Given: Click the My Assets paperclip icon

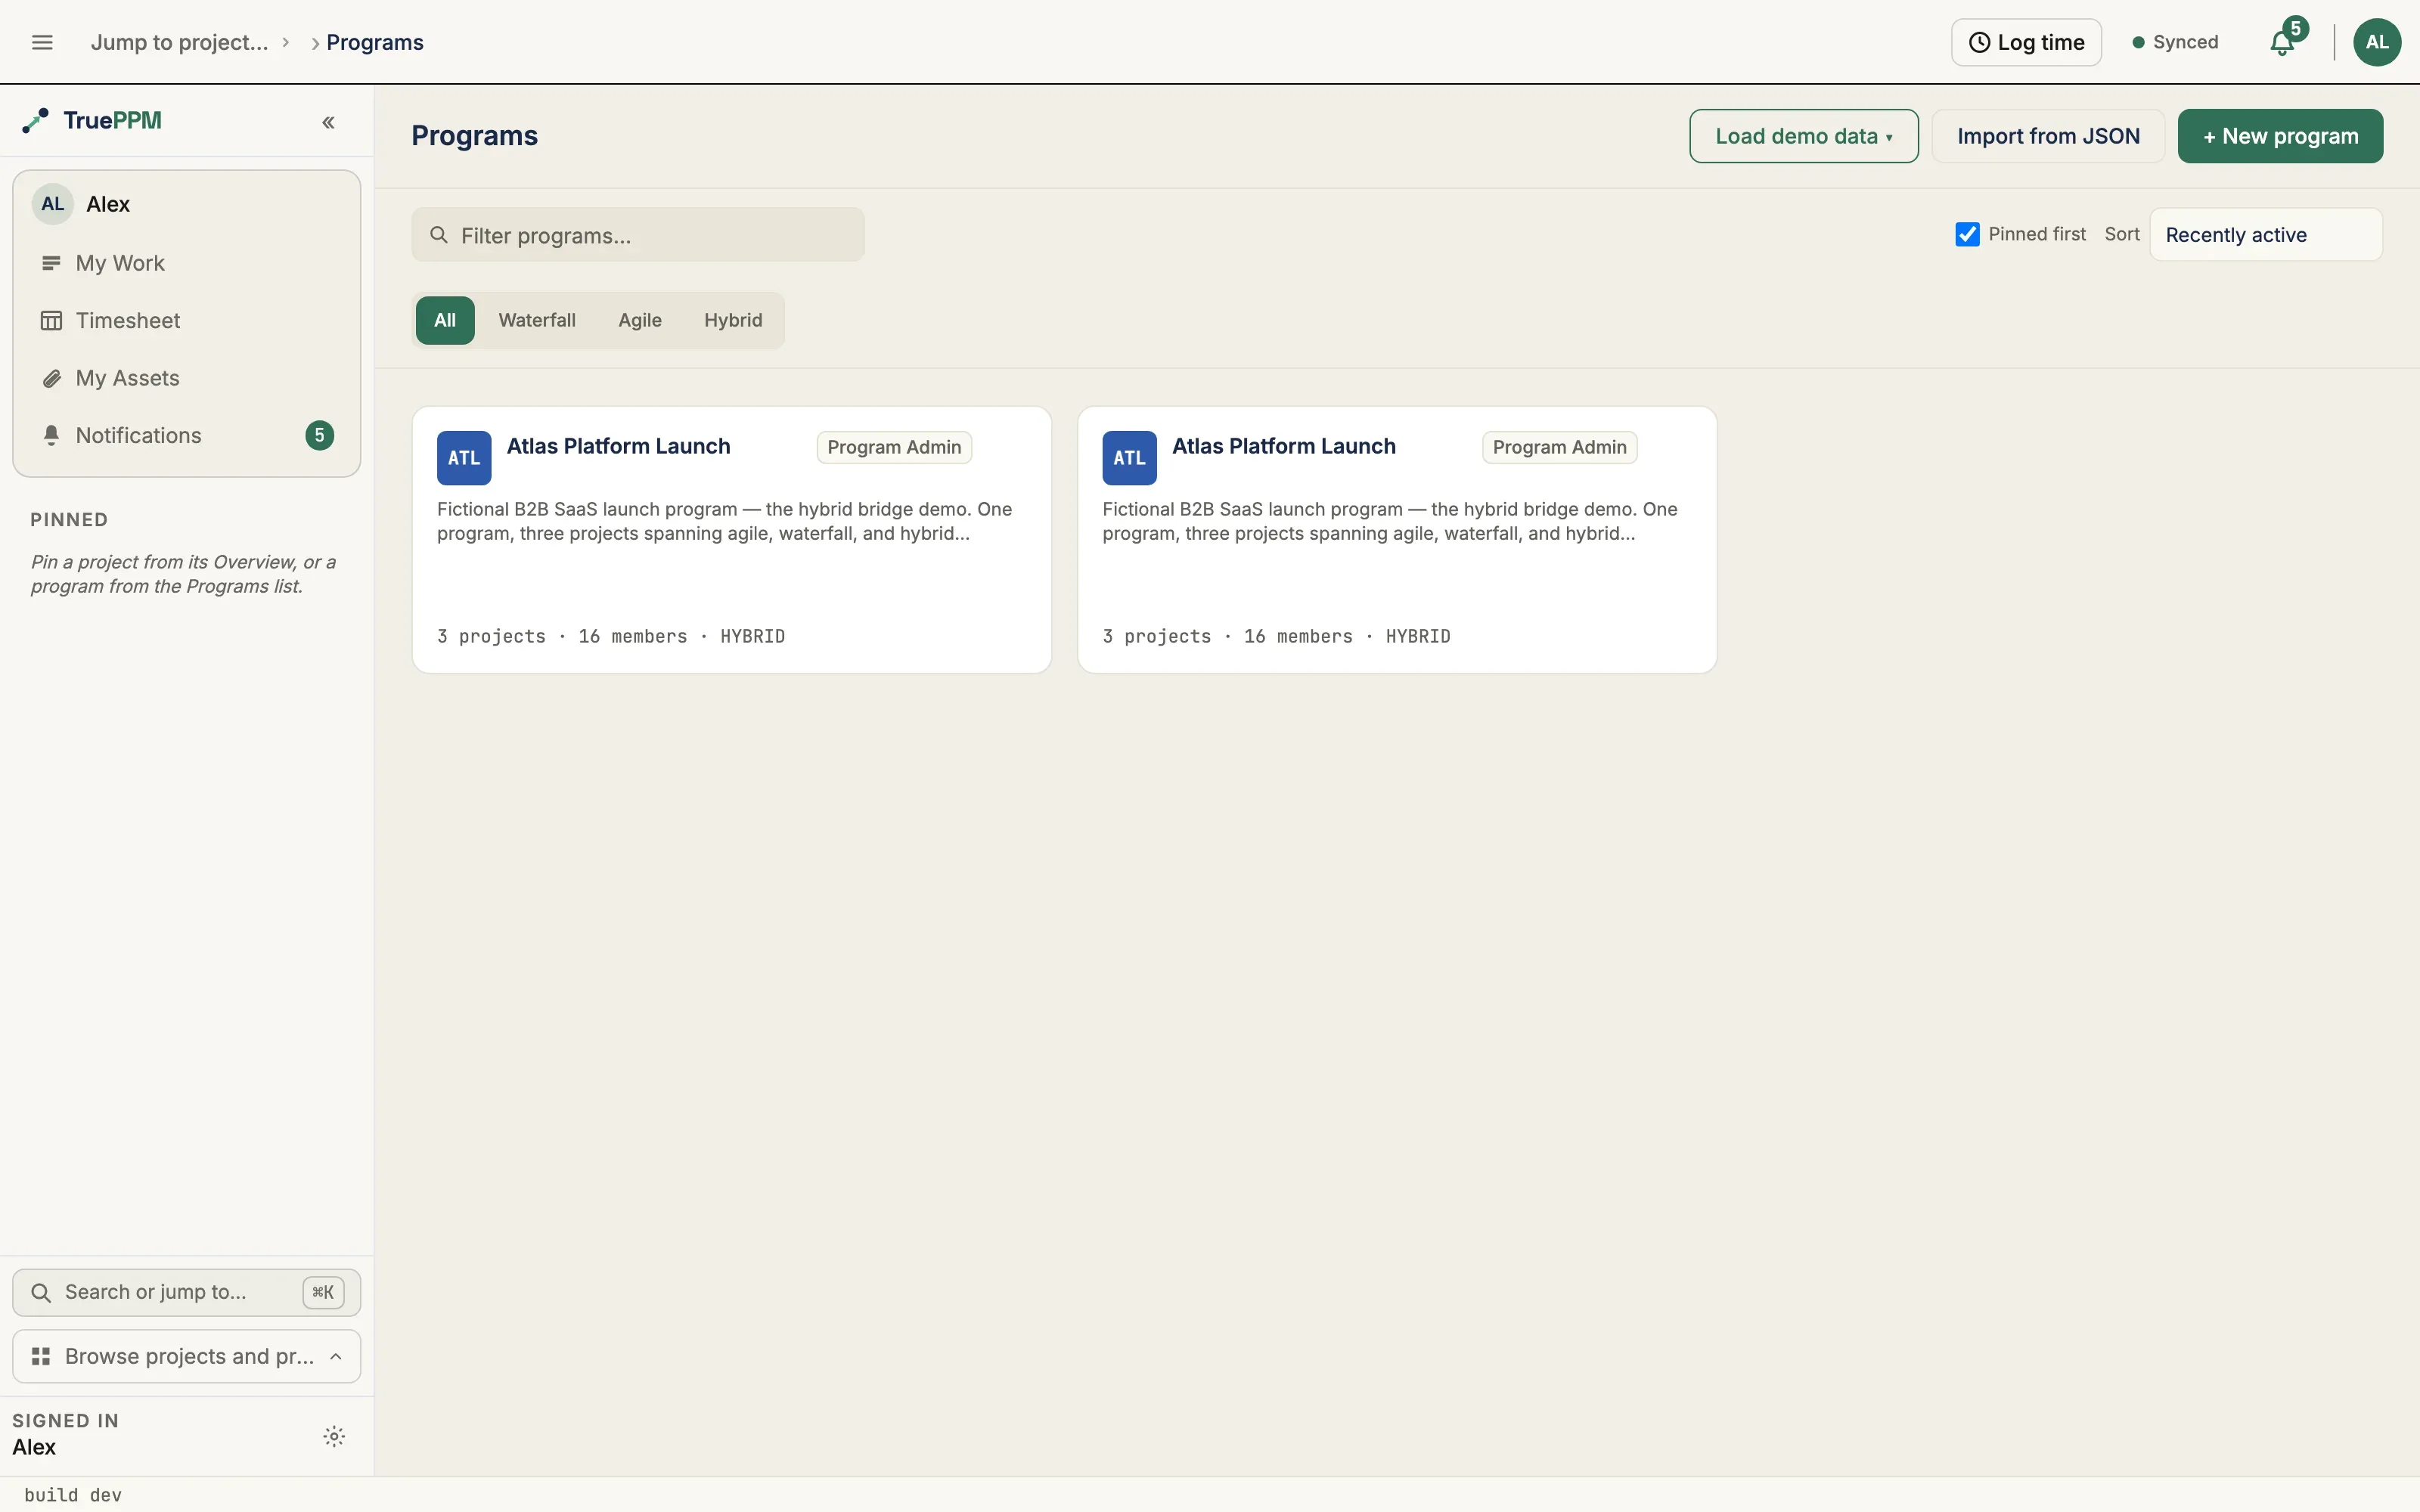Looking at the screenshot, I should point(51,378).
